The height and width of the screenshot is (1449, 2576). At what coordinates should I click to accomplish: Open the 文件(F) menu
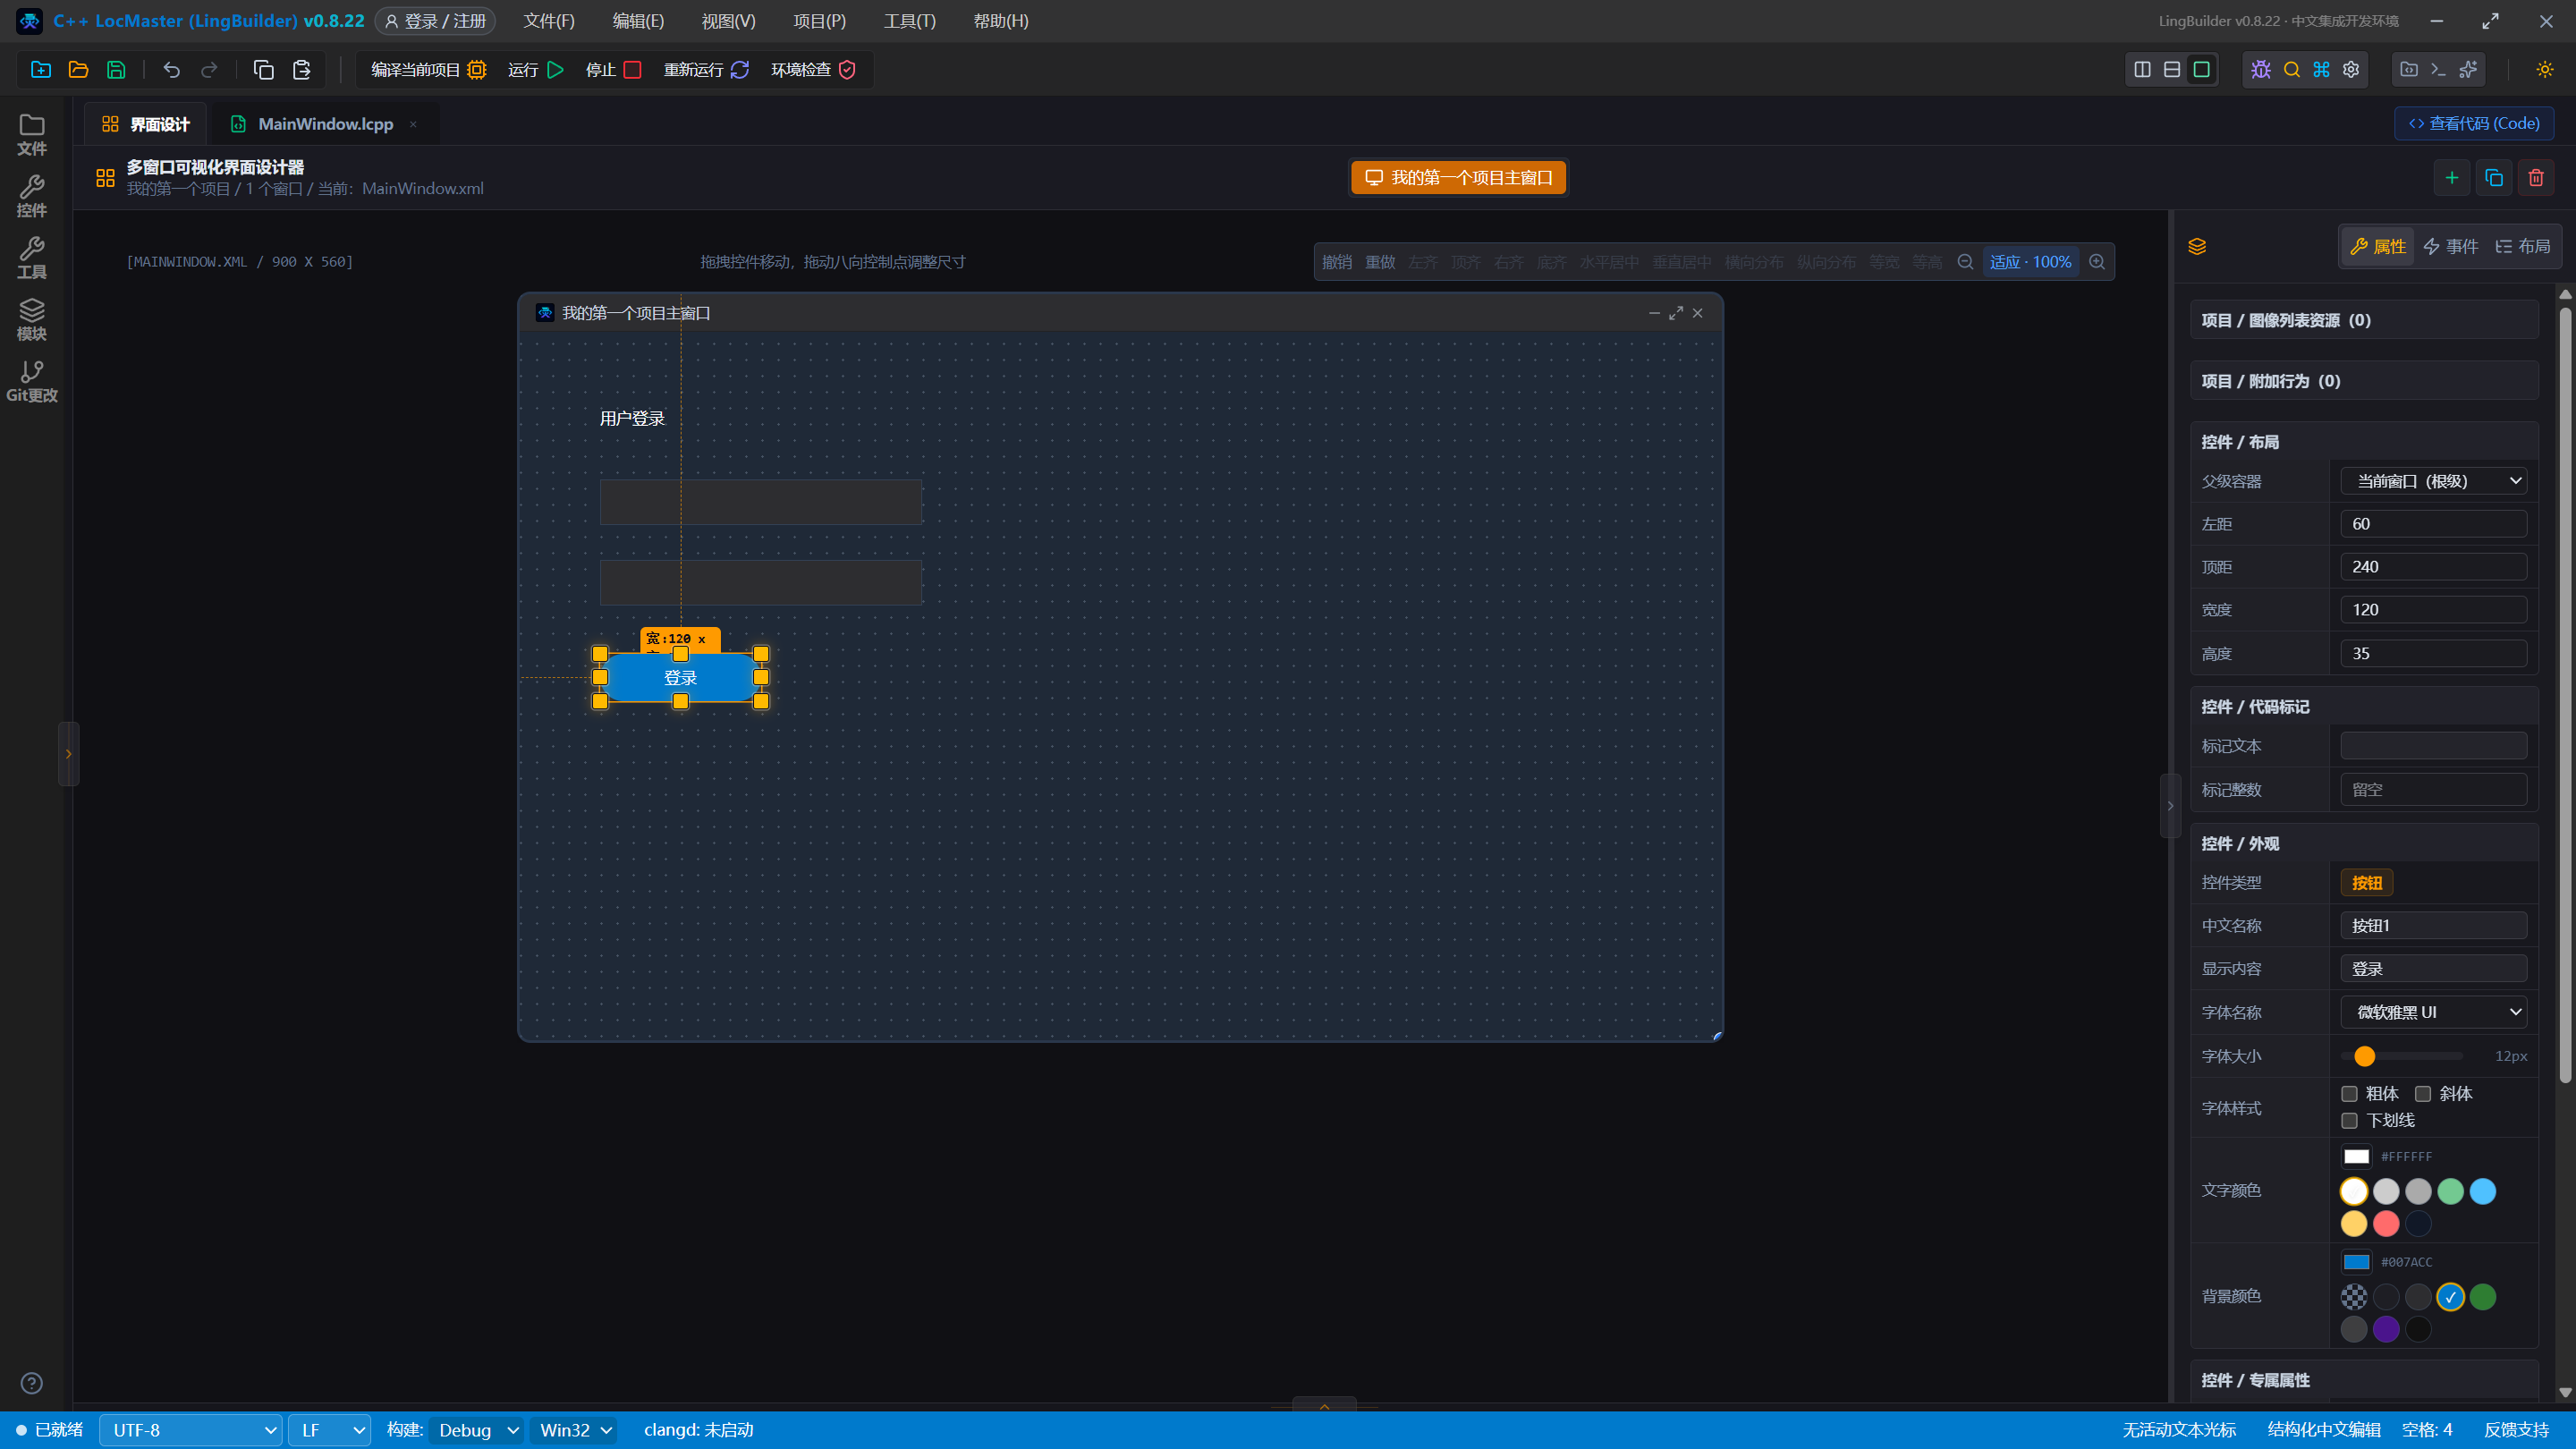(x=549, y=21)
